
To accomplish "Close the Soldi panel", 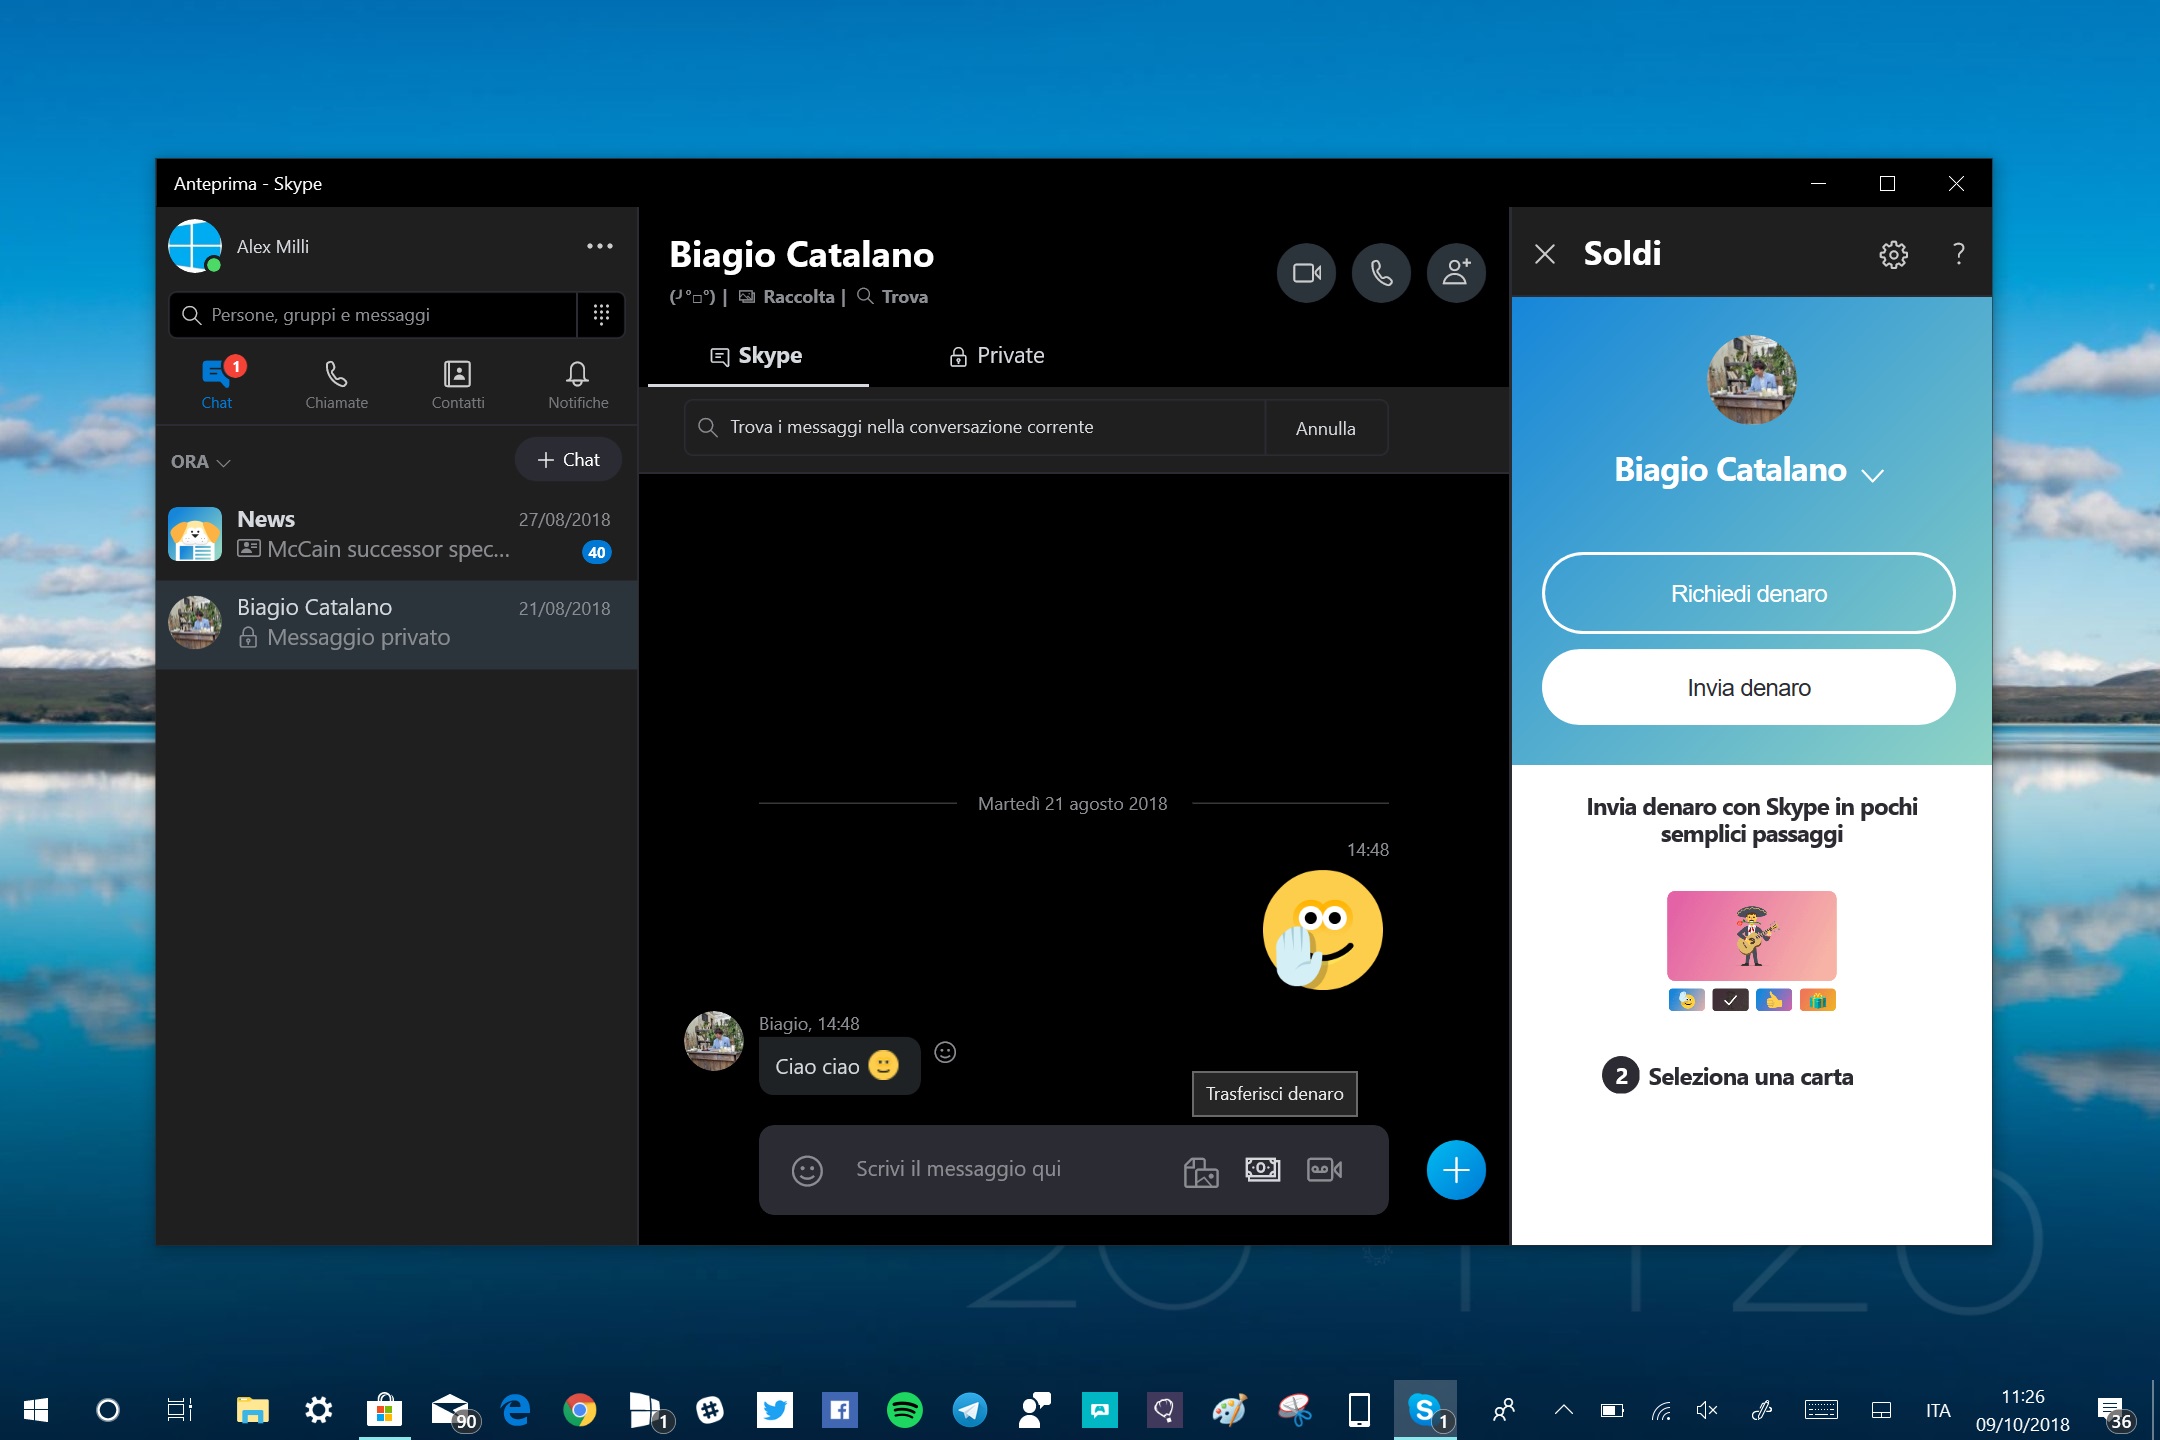I will coord(1545,254).
